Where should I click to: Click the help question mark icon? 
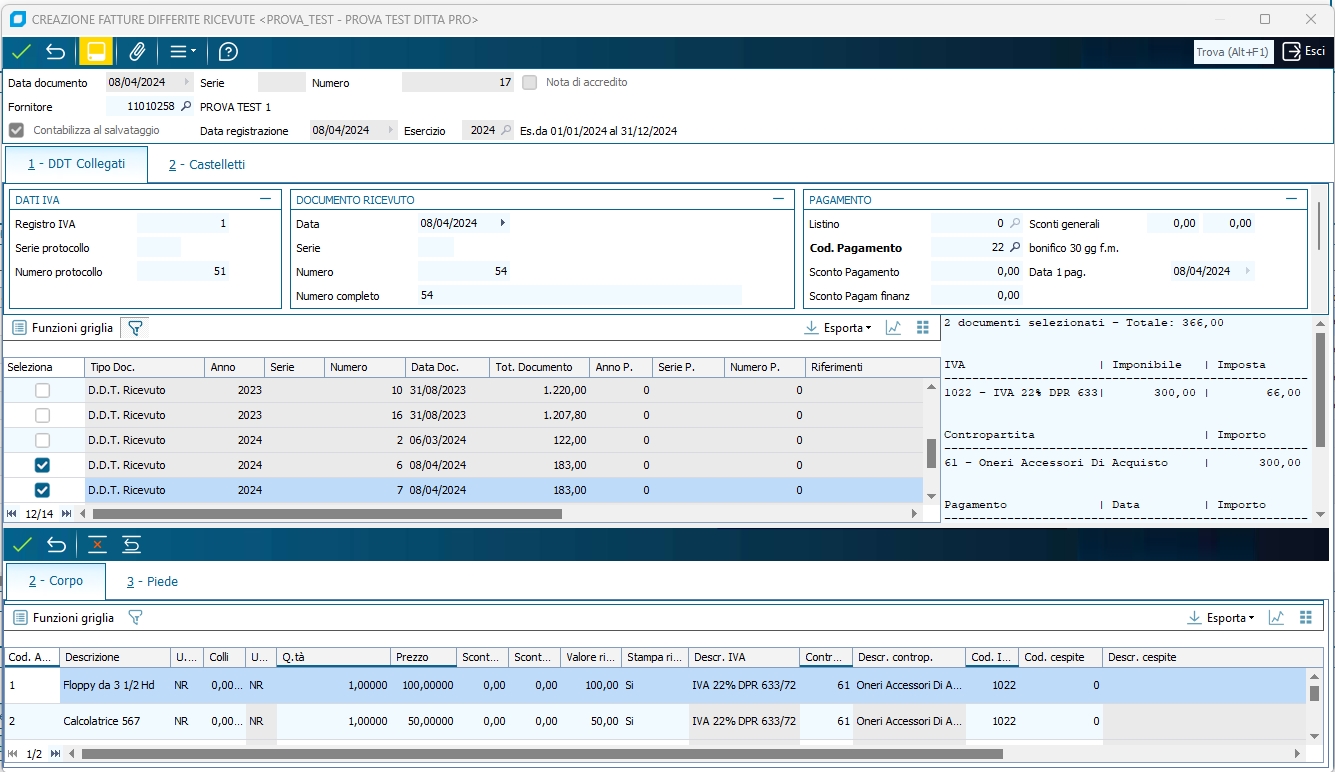pyautogui.click(x=228, y=52)
